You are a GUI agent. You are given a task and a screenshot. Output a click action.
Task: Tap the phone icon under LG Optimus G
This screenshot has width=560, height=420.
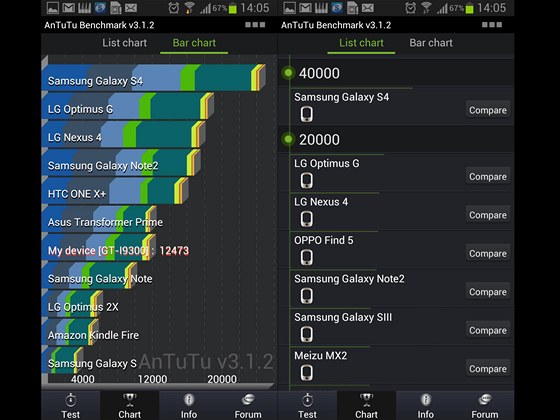(x=306, y=180)
